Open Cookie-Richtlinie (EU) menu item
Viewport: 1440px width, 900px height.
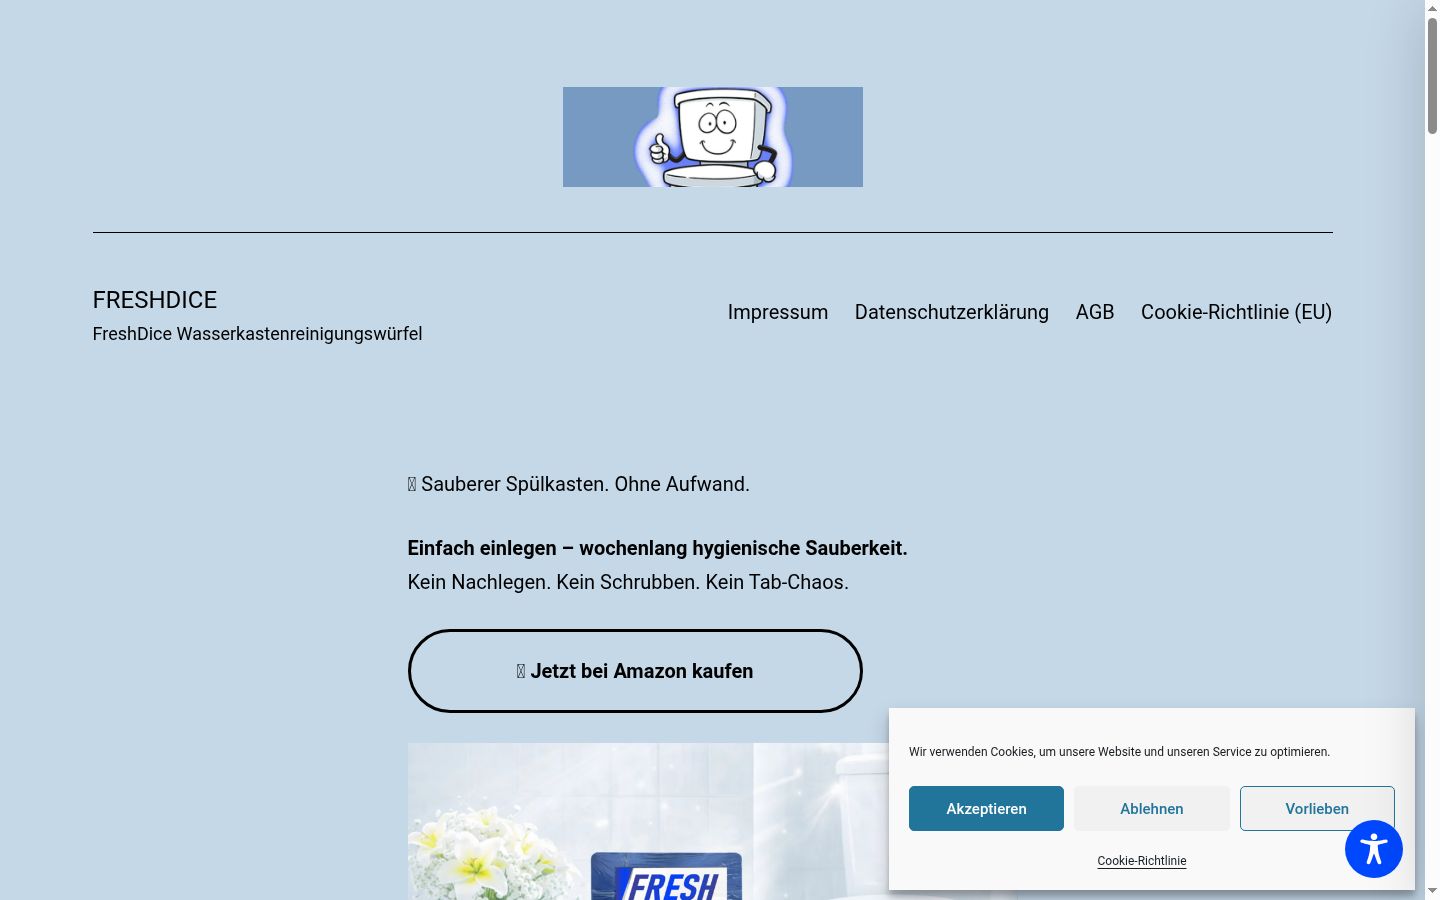click(x=1236, y=312)
